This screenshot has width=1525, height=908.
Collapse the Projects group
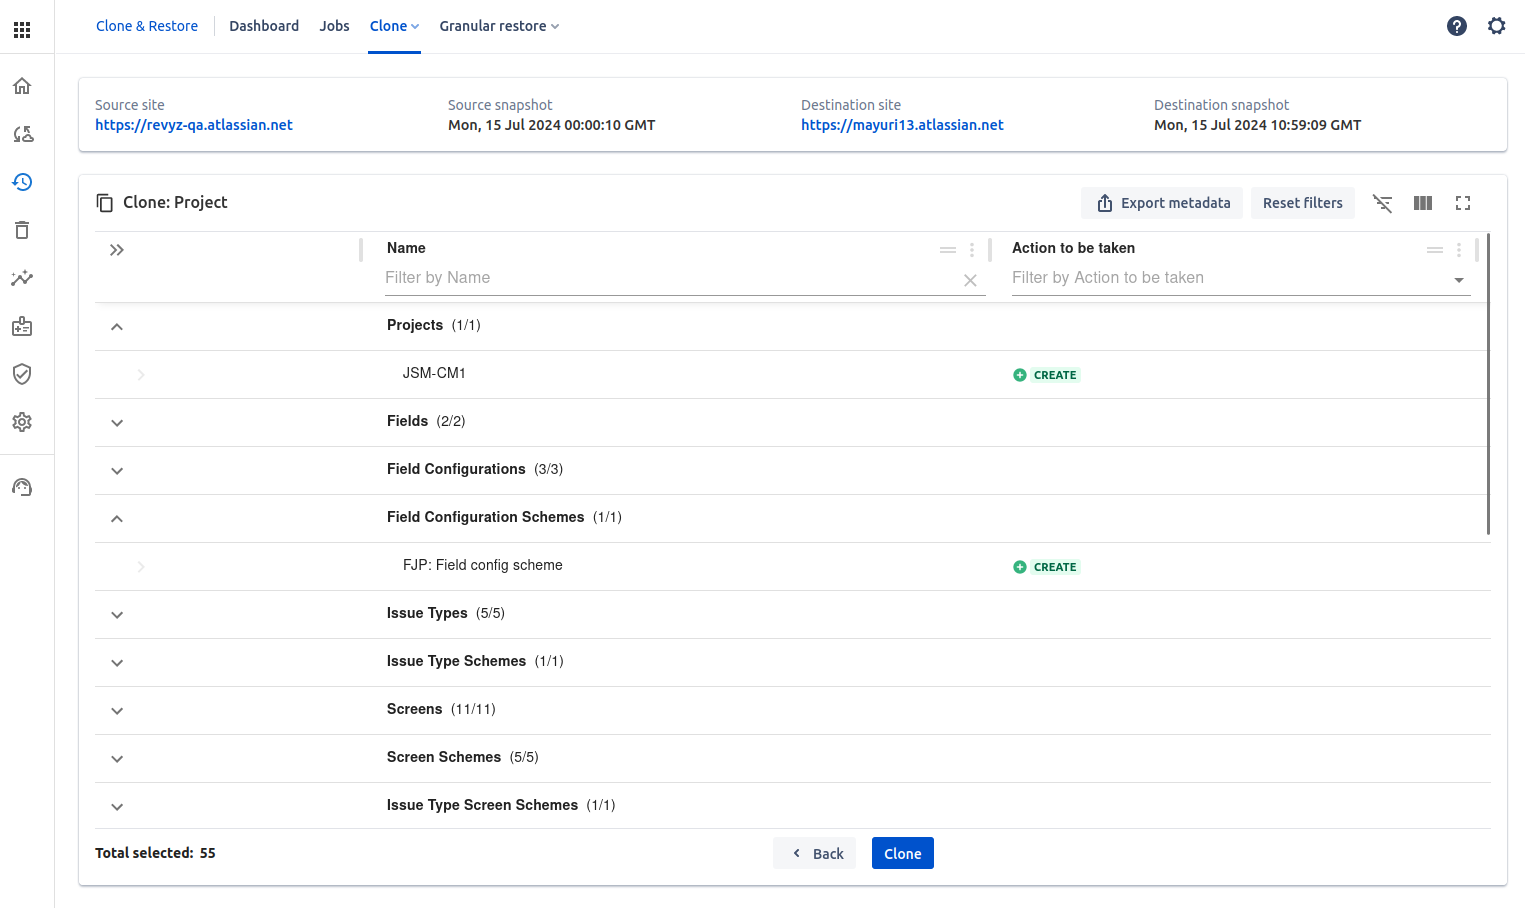pyautogui.click(x=117, y=327)
